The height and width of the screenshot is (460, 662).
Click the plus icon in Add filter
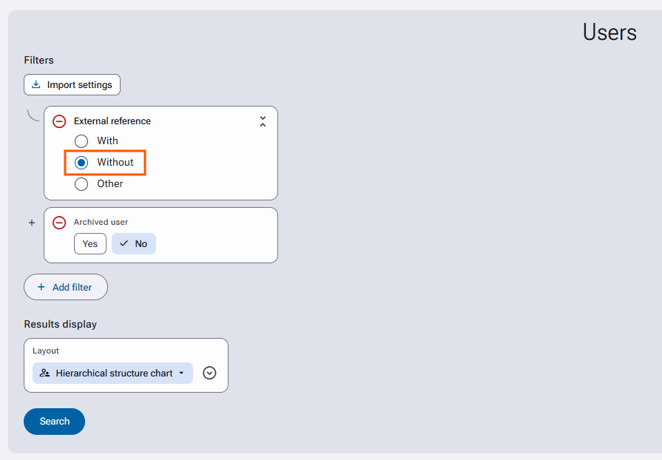coord(41,287)
